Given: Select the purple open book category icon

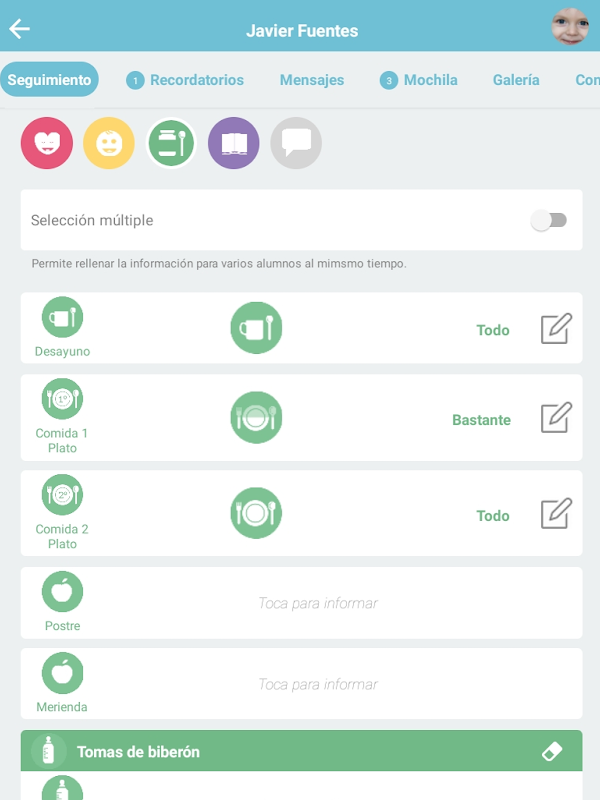Looking at the screenshot, I should [x=234, y=143].
